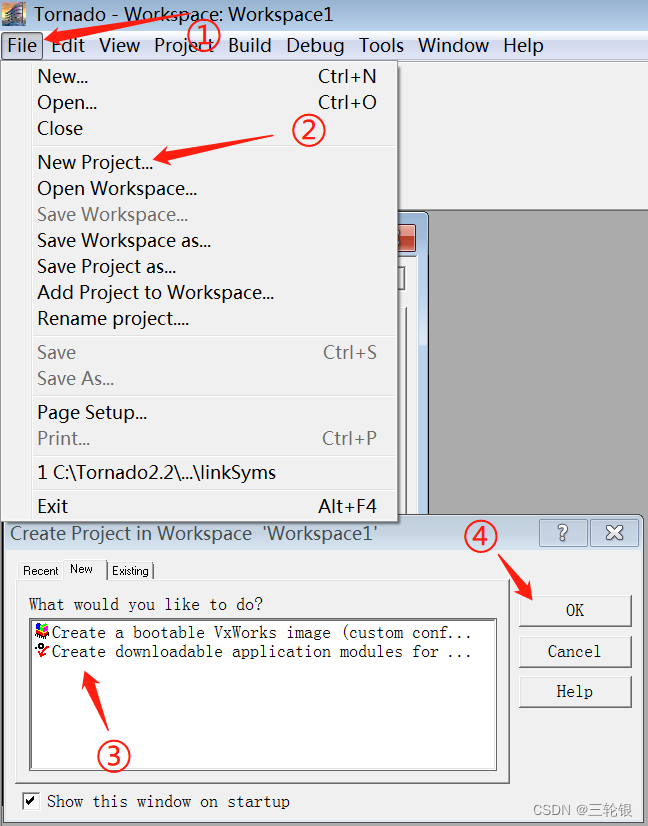Image resolution: width=648 pixels, height=826 pixels.
Task: Click the Tornado application icon in title bar
Action: tap(14, 14)
